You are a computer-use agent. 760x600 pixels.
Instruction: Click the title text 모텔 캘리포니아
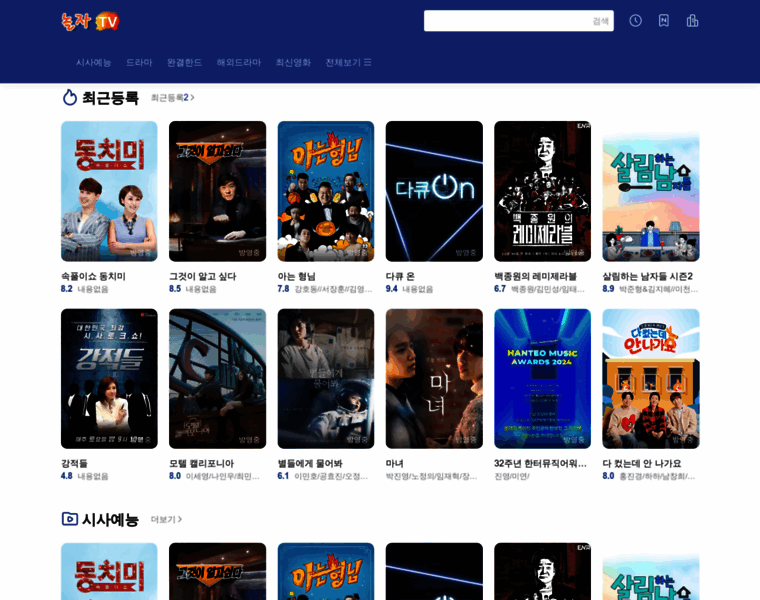click(x=202, y=463)
